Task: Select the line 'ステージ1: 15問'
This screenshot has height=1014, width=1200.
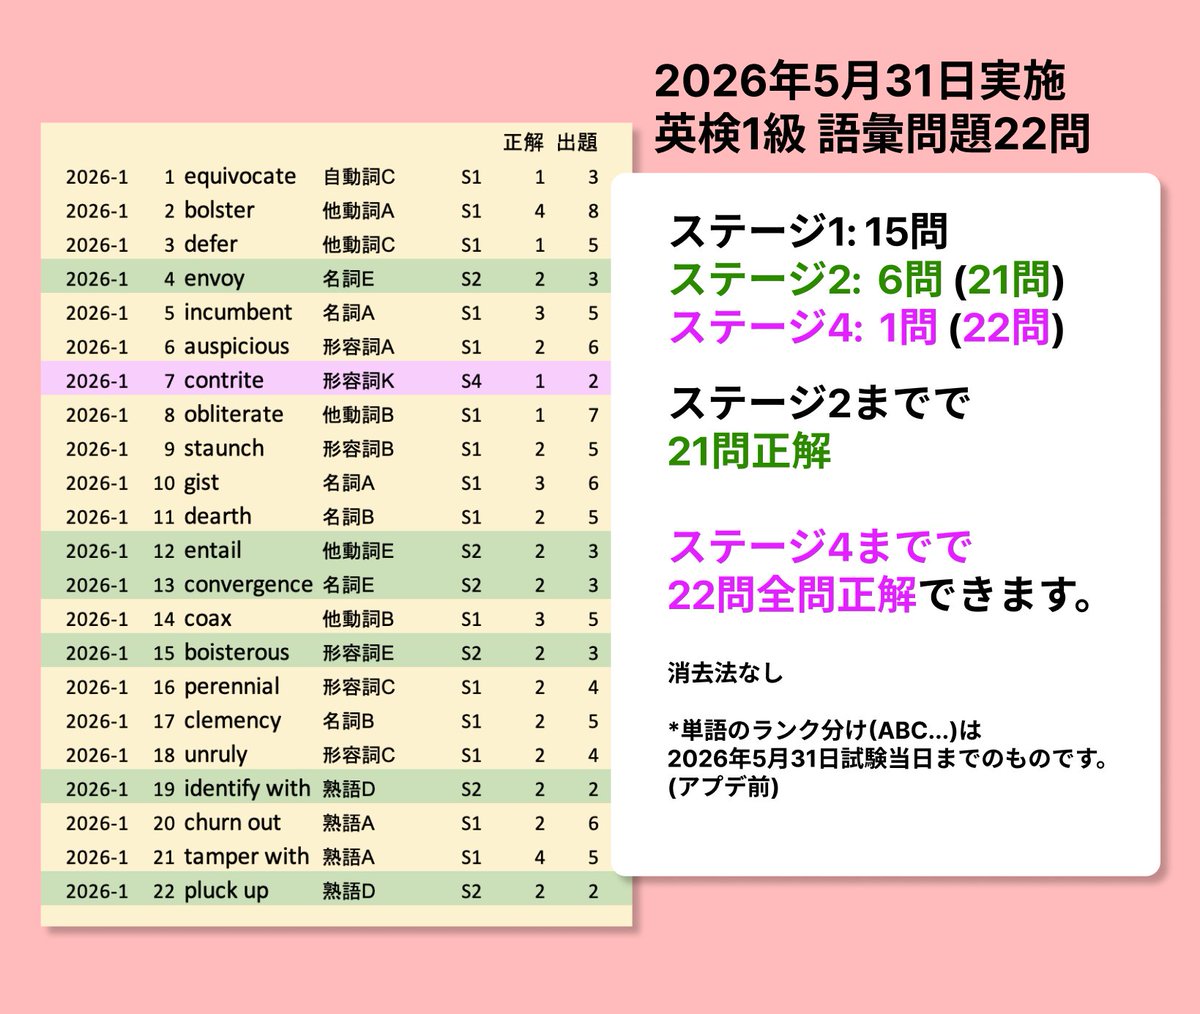Action: (x=808, y=232)
